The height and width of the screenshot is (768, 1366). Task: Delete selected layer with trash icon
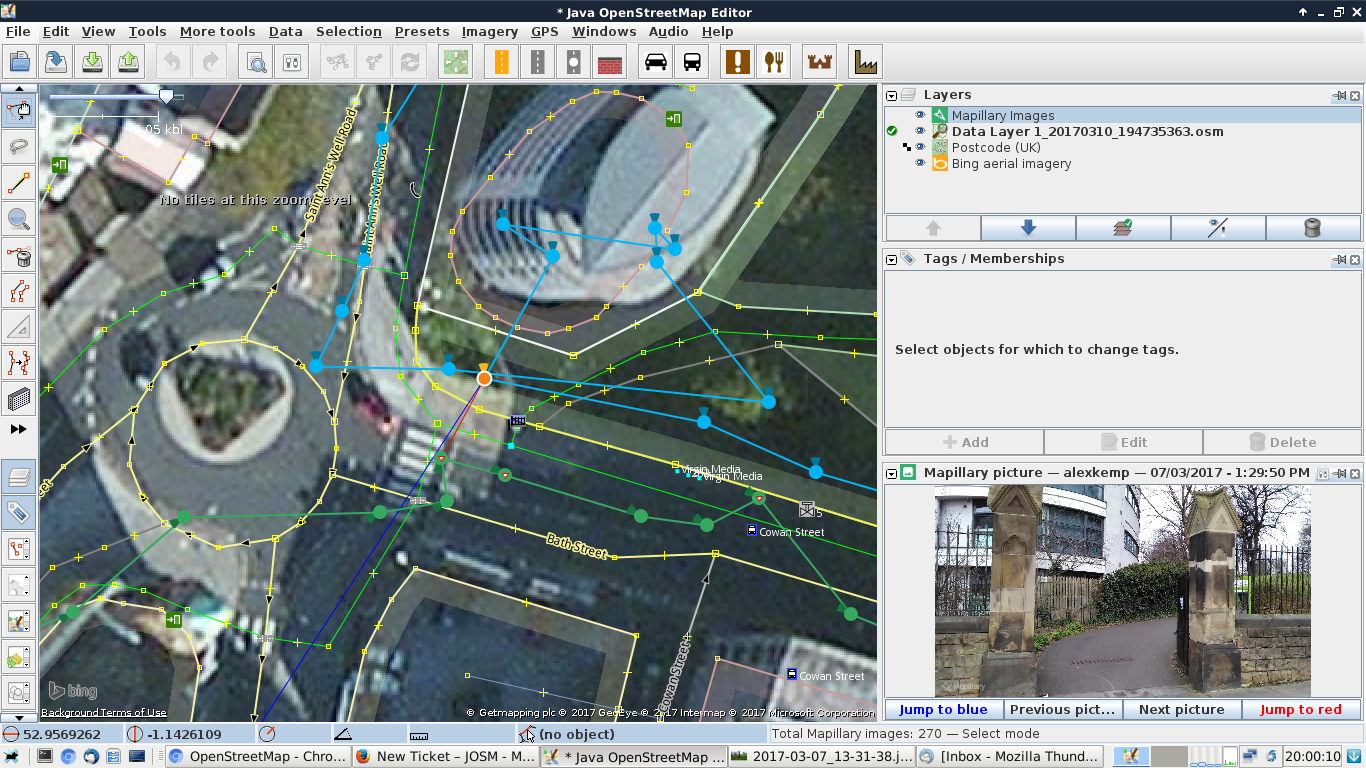1313,228
